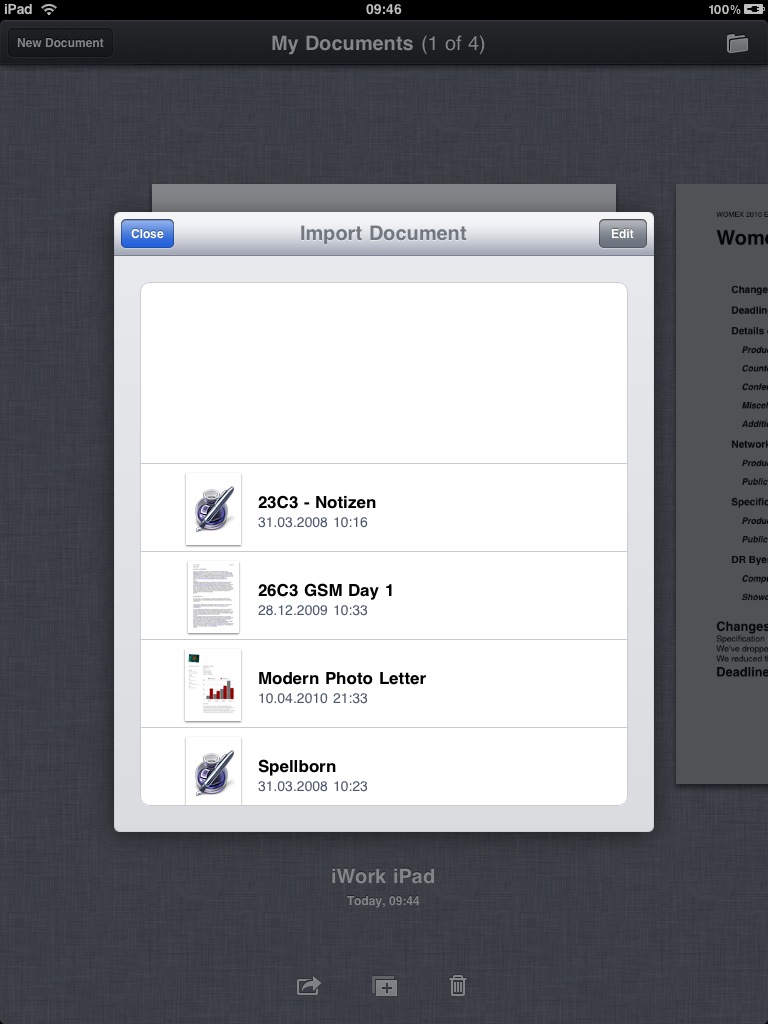
Task: Pick the Spellborn document name
Action: [x=296, y=766]
